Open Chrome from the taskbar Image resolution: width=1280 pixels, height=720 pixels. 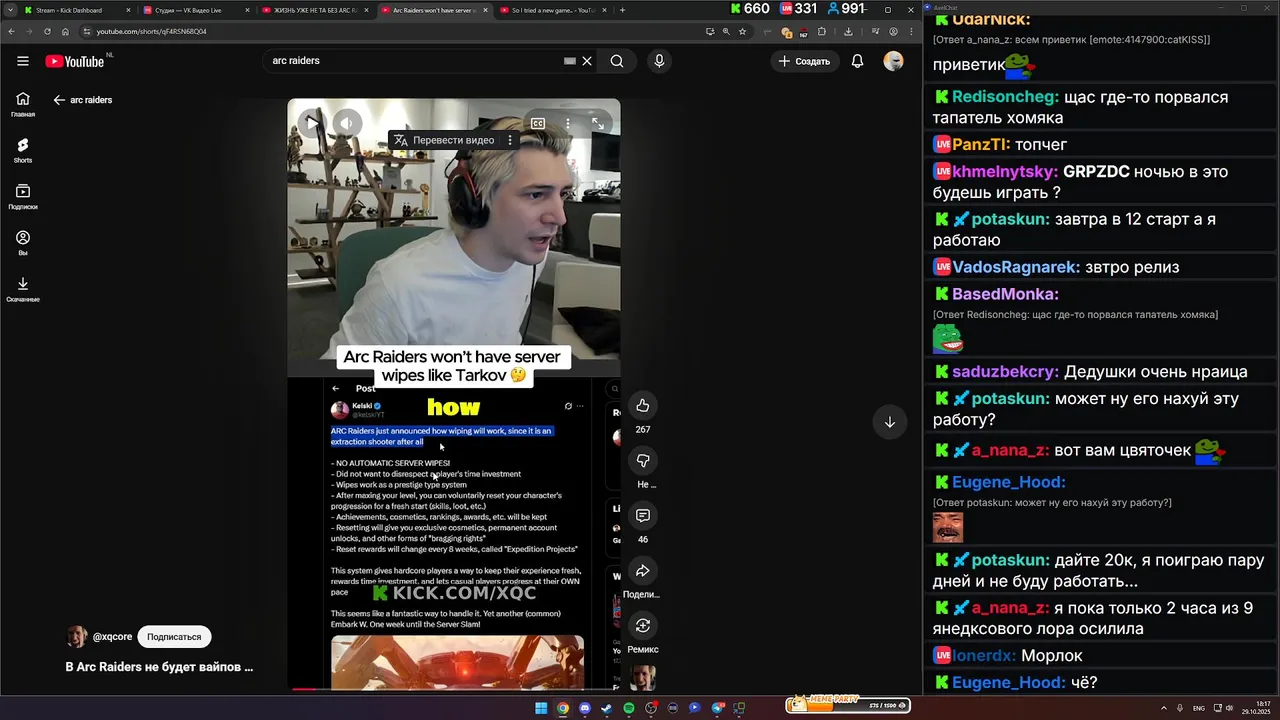coord(563,708)
